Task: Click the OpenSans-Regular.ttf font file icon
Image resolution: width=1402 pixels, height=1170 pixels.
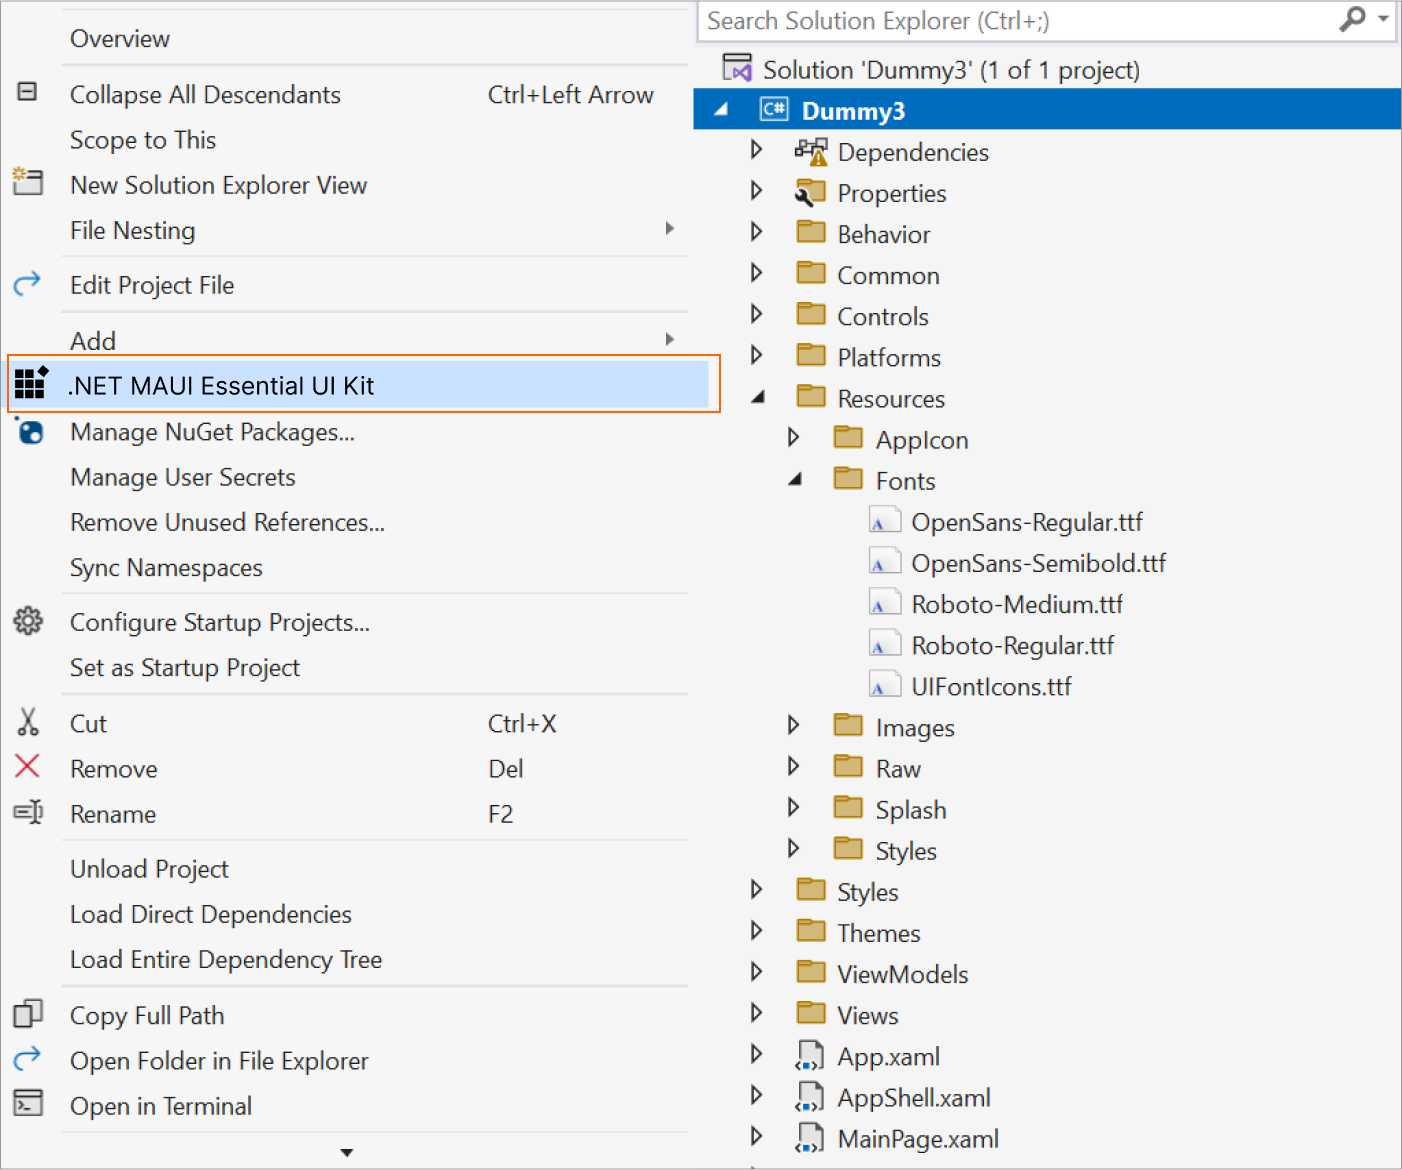Action: [885, 521]
